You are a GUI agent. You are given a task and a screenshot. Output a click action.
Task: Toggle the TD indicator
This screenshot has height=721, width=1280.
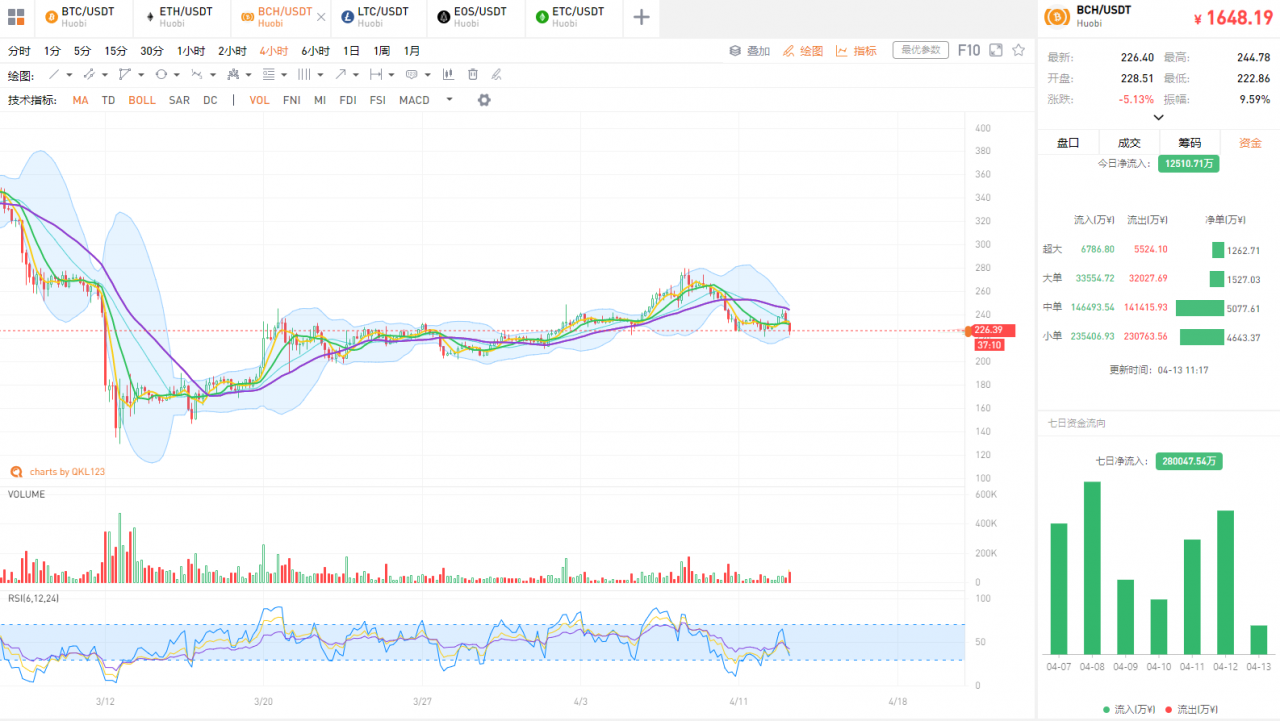tap(108, 100)
